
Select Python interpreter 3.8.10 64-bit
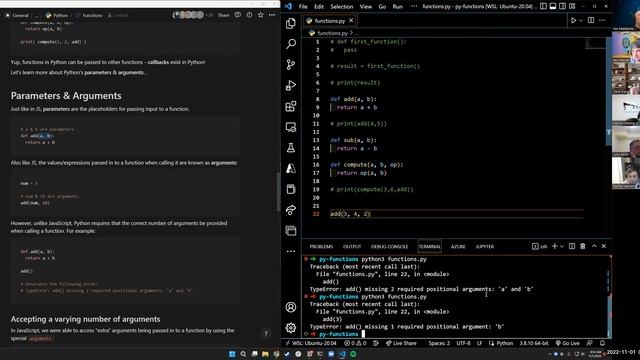click(534, 343)
